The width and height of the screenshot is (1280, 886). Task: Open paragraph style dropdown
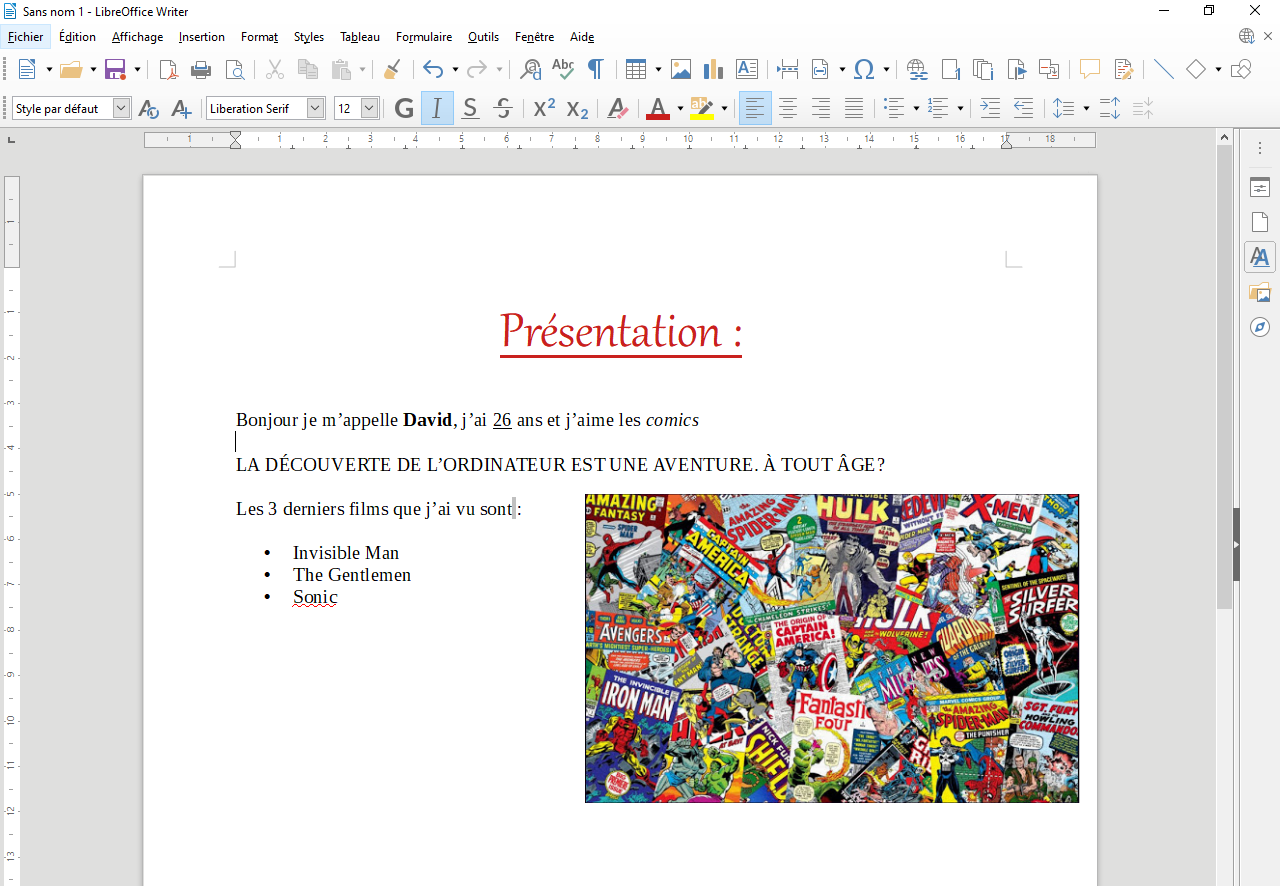point(122,108)
